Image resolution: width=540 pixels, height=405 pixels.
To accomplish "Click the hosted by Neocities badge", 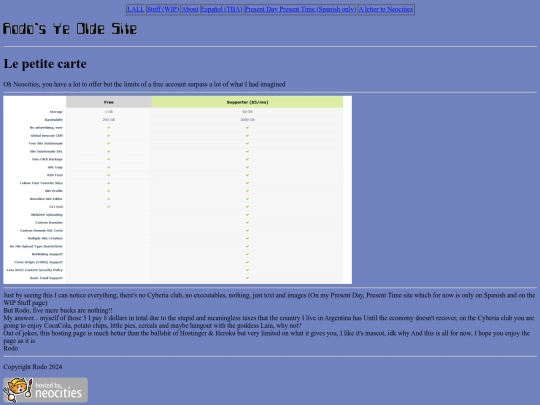I will click(x=45, y=390).
